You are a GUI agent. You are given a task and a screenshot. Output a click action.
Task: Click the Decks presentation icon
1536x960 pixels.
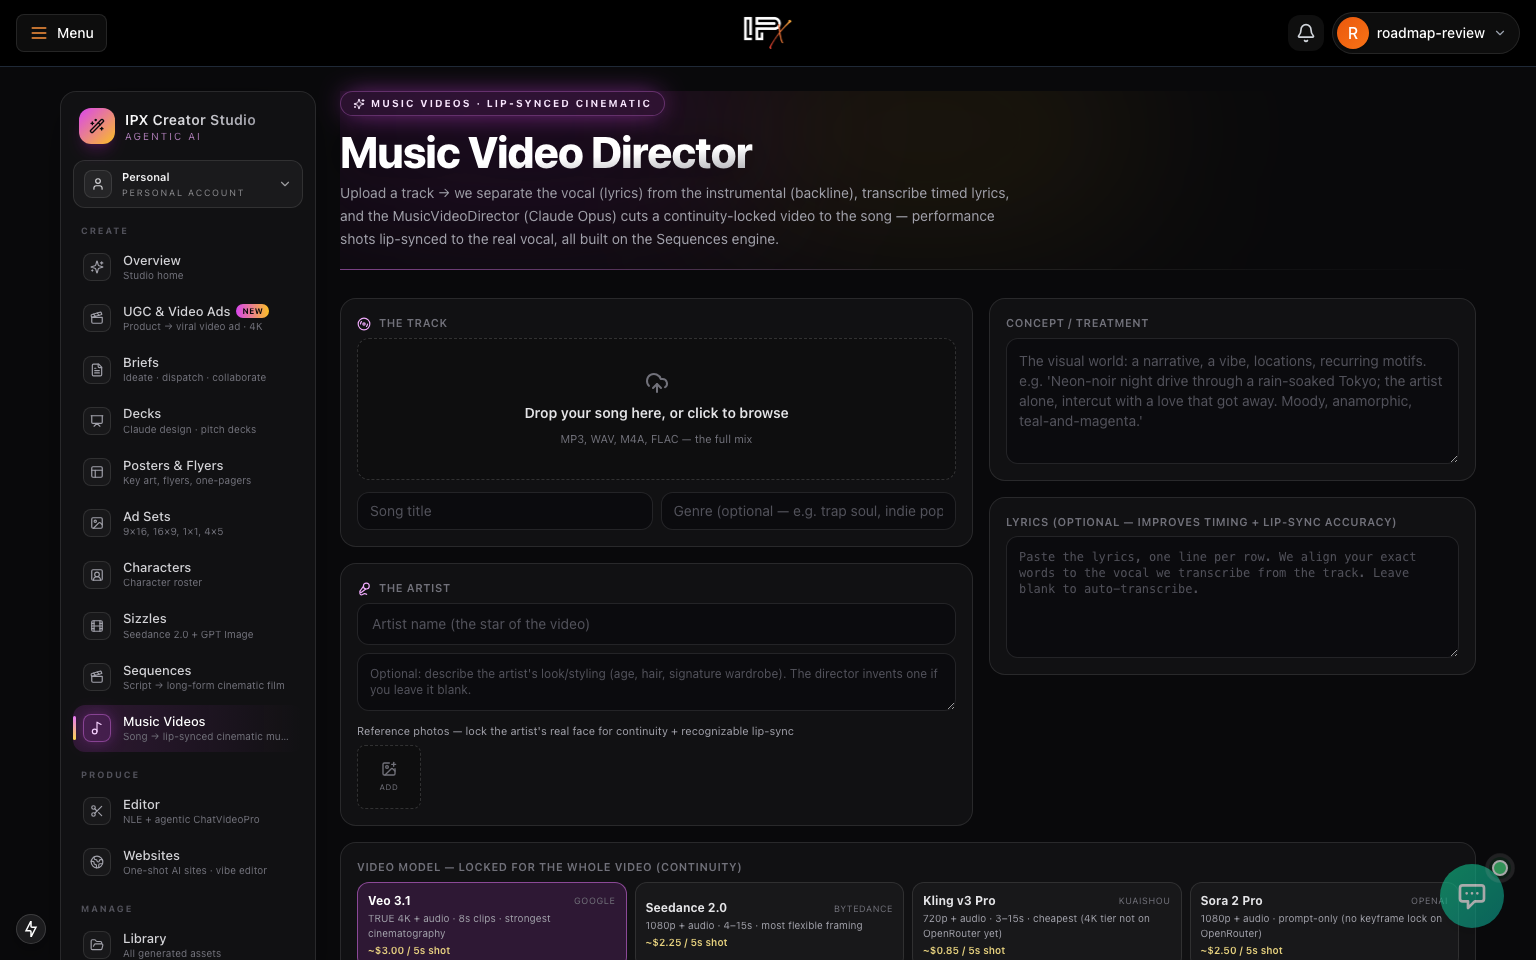tap(97, 421)
